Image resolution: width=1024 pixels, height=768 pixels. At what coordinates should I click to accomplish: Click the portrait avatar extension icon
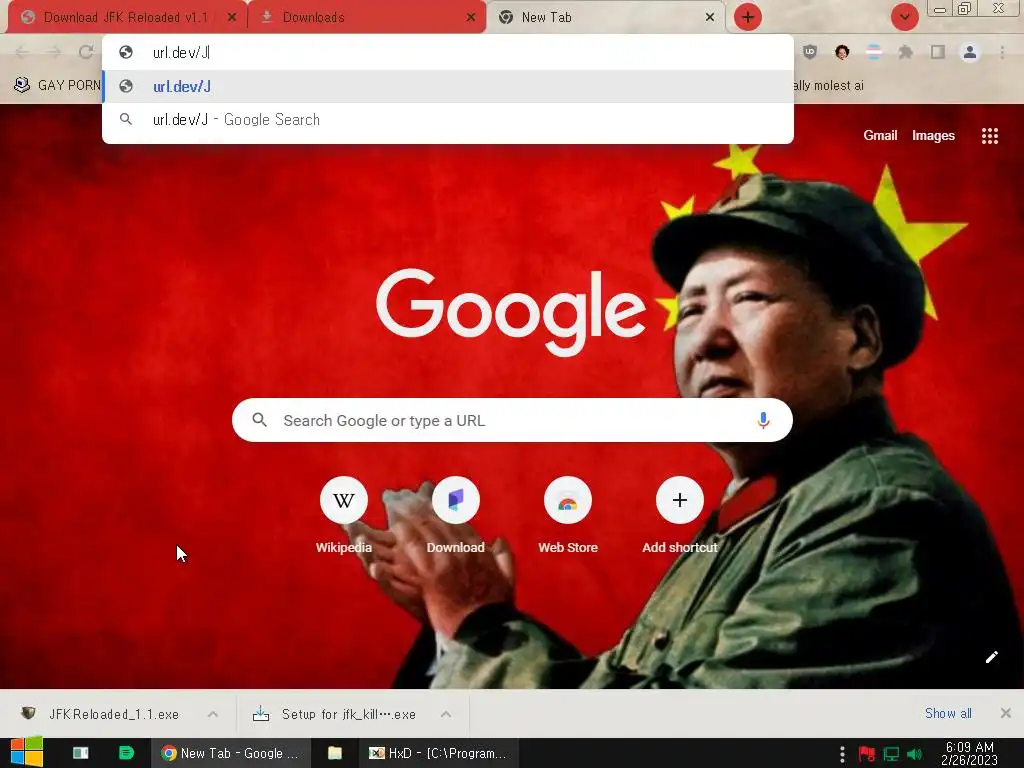click(x=842, y=52)
